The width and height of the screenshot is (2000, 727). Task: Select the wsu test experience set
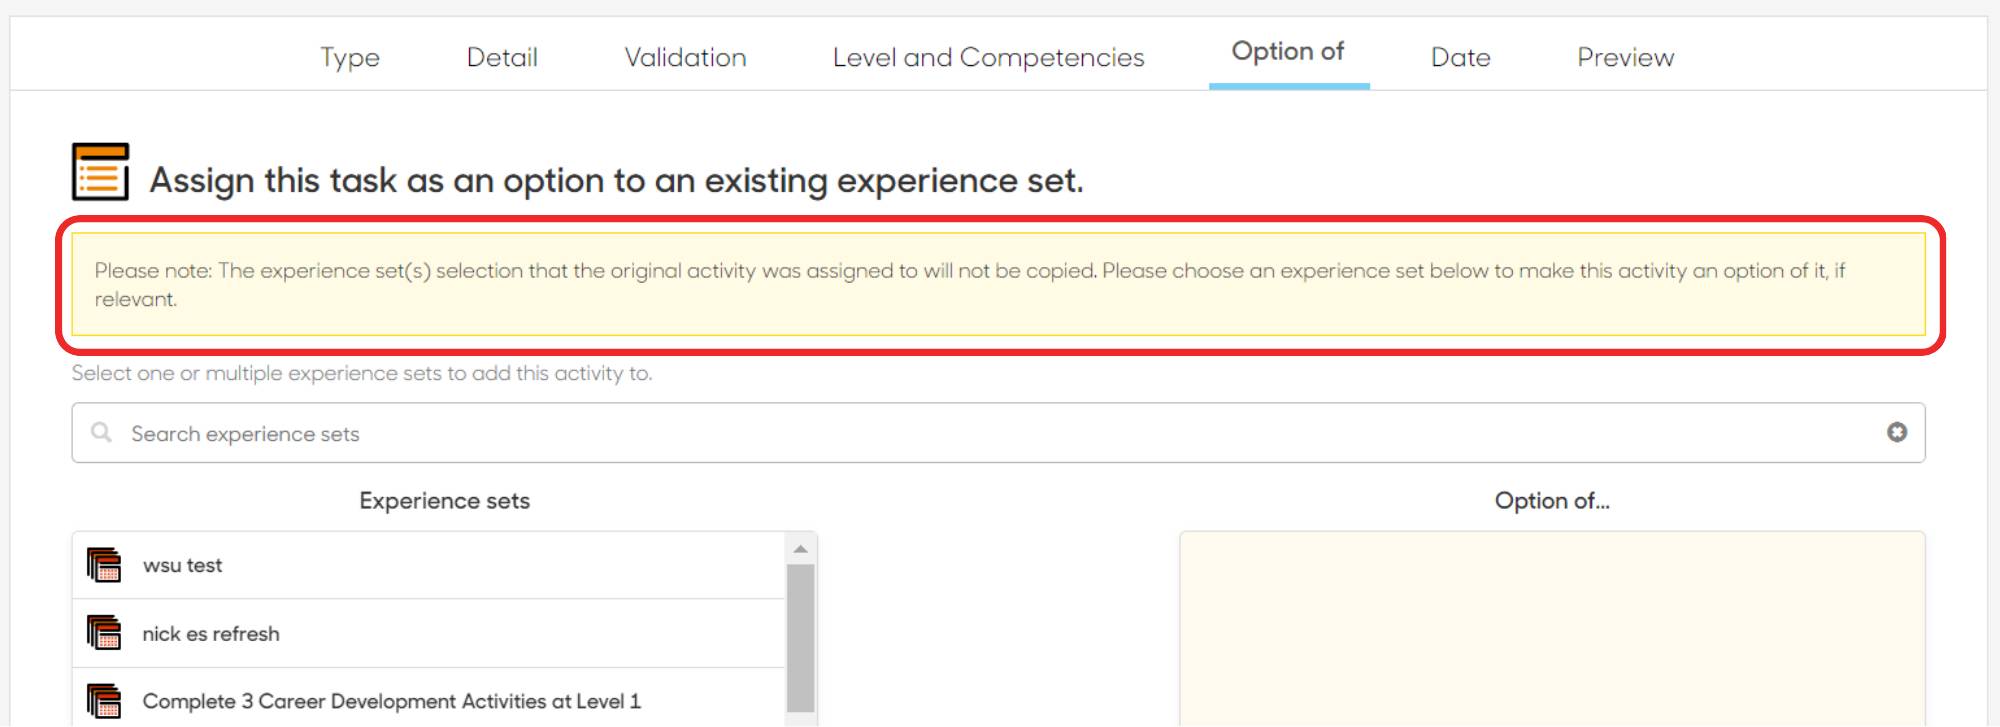pyautogui.click(x=183, y=565)
